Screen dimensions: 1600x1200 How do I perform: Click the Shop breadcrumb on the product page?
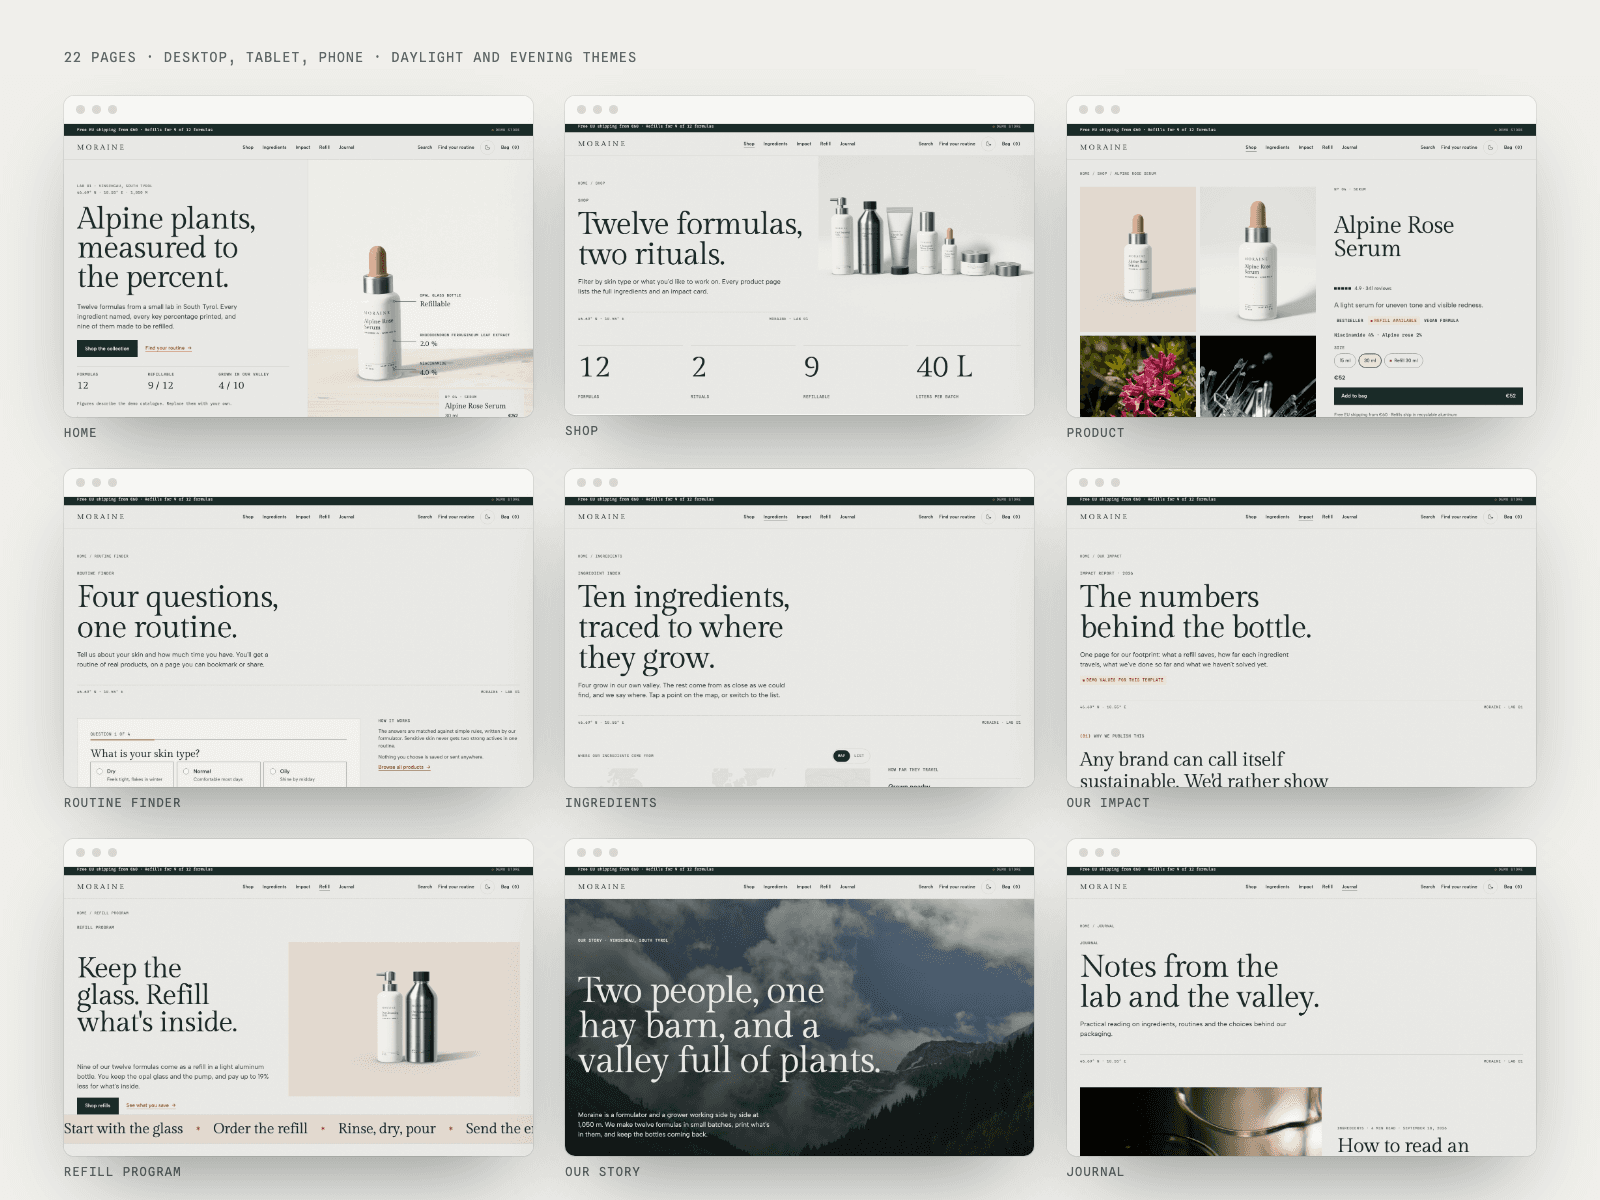tap(1102, 174)
